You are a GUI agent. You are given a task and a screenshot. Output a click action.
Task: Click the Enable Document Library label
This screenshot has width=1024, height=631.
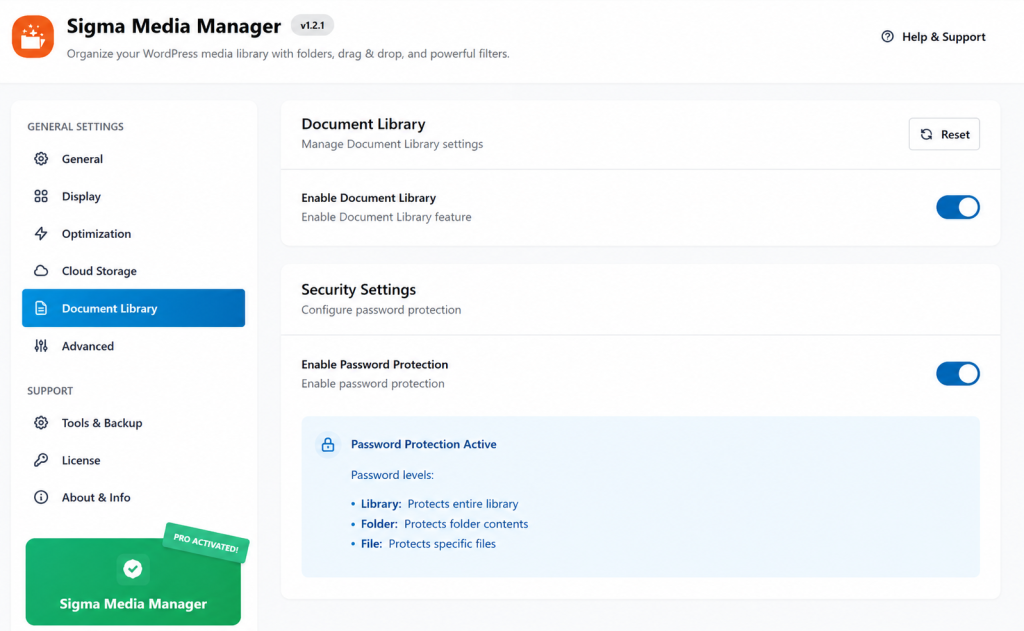click(368, 198)
